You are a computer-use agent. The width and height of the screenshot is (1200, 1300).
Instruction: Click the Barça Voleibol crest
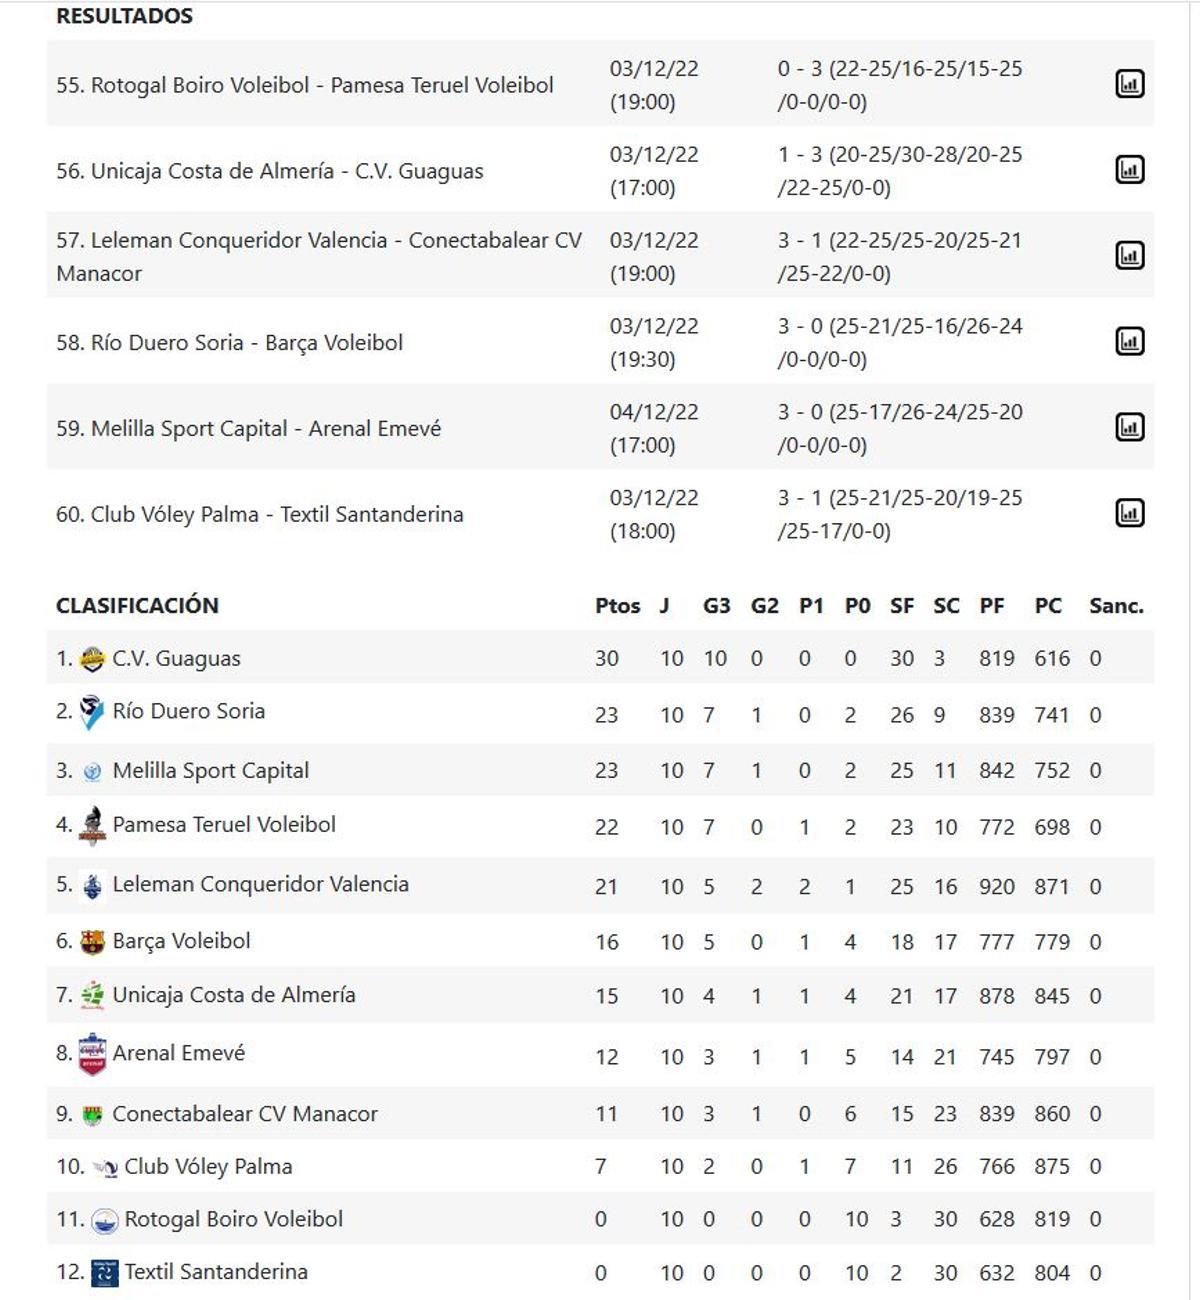click(x=91, y=941)
